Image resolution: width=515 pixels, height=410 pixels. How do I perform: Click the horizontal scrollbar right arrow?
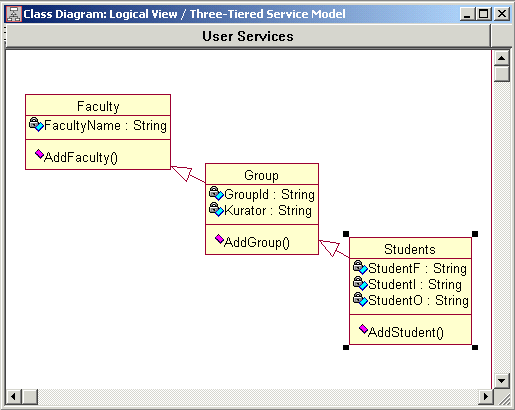[486, 397]
